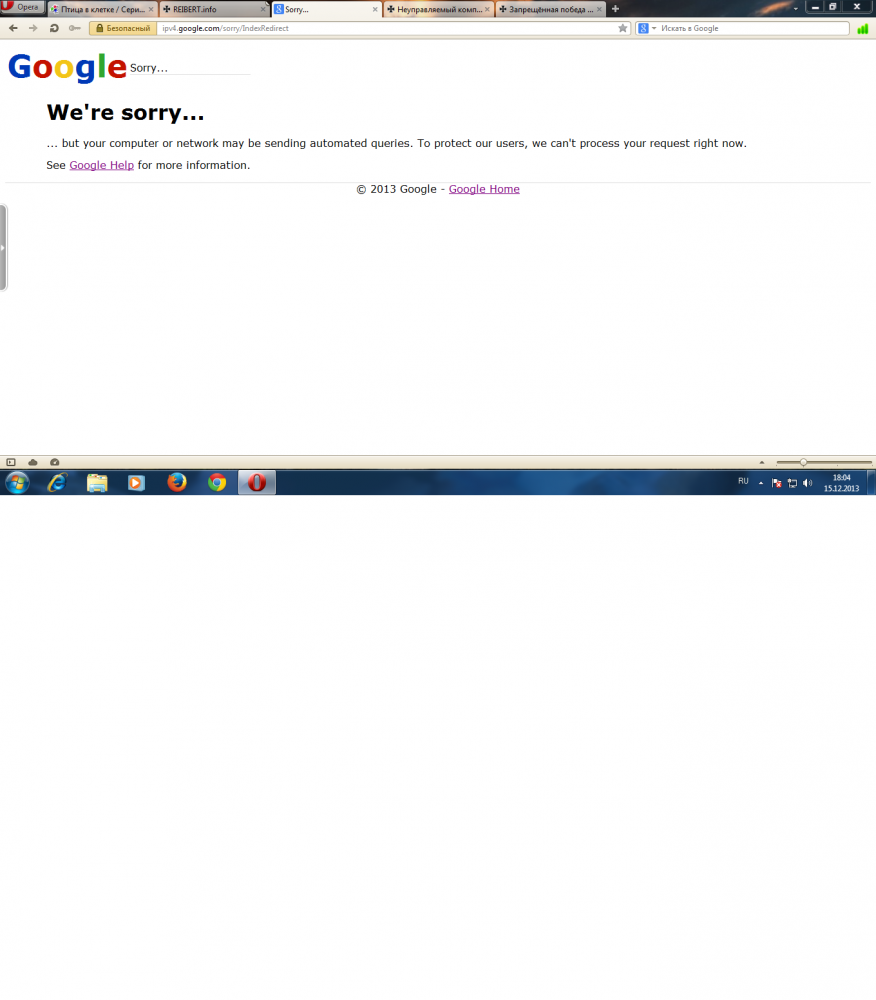The height and width of the screenshot is (1000, 876).
Task: Select the 'Sorry...' tab
Action: coord(326,9)
